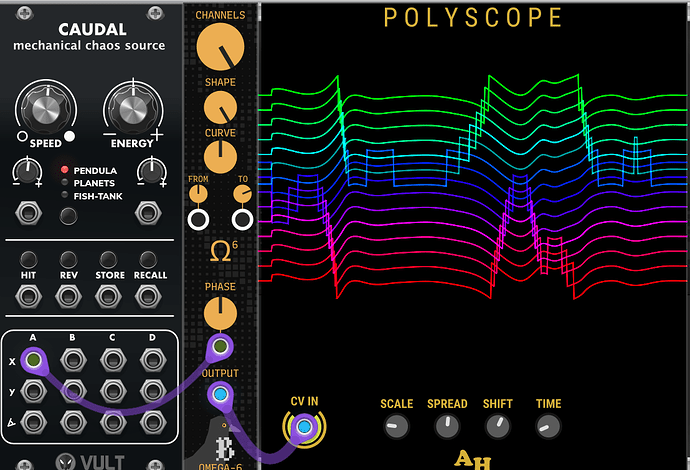Click the small speed attenuator knob
Image resolution: width=690 pixels, height=470 pixels.
tap(27, 171)
